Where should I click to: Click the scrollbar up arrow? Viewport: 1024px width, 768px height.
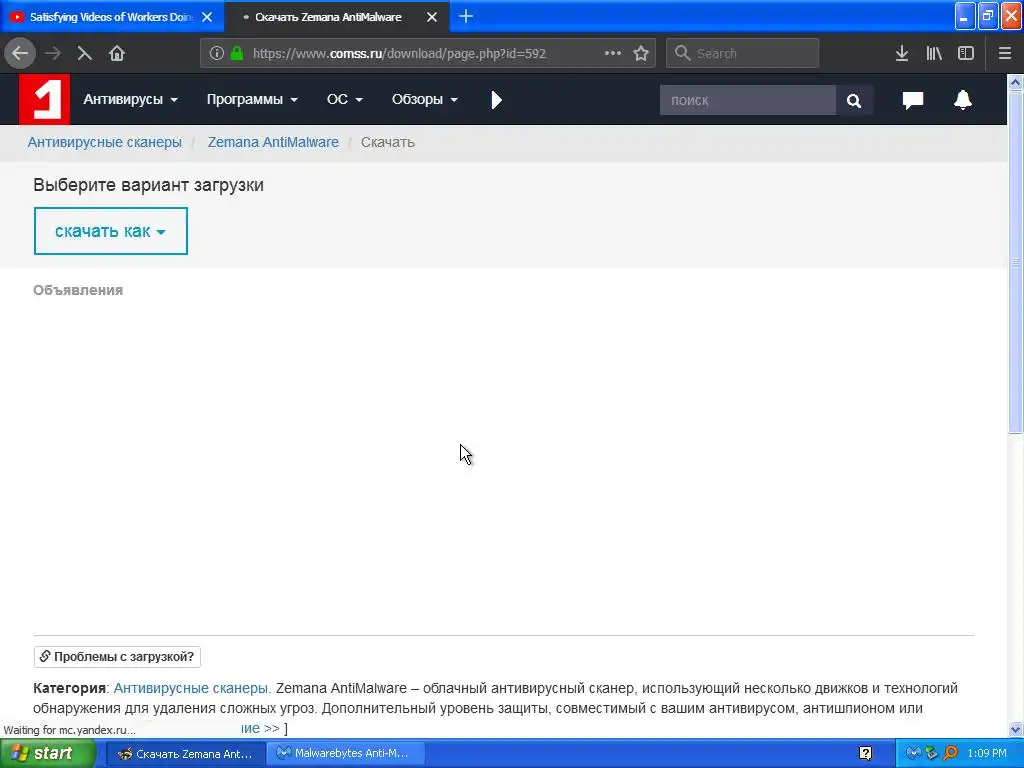coord(1015,82)
